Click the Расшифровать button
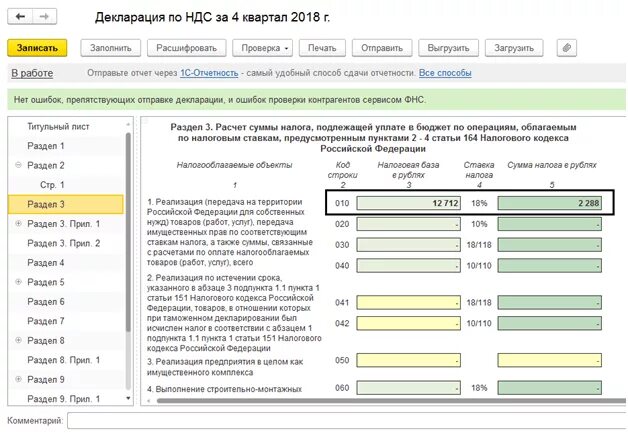The width and height of the screenshot is (628, 433). pyautogui.click(x=187, y=48)
